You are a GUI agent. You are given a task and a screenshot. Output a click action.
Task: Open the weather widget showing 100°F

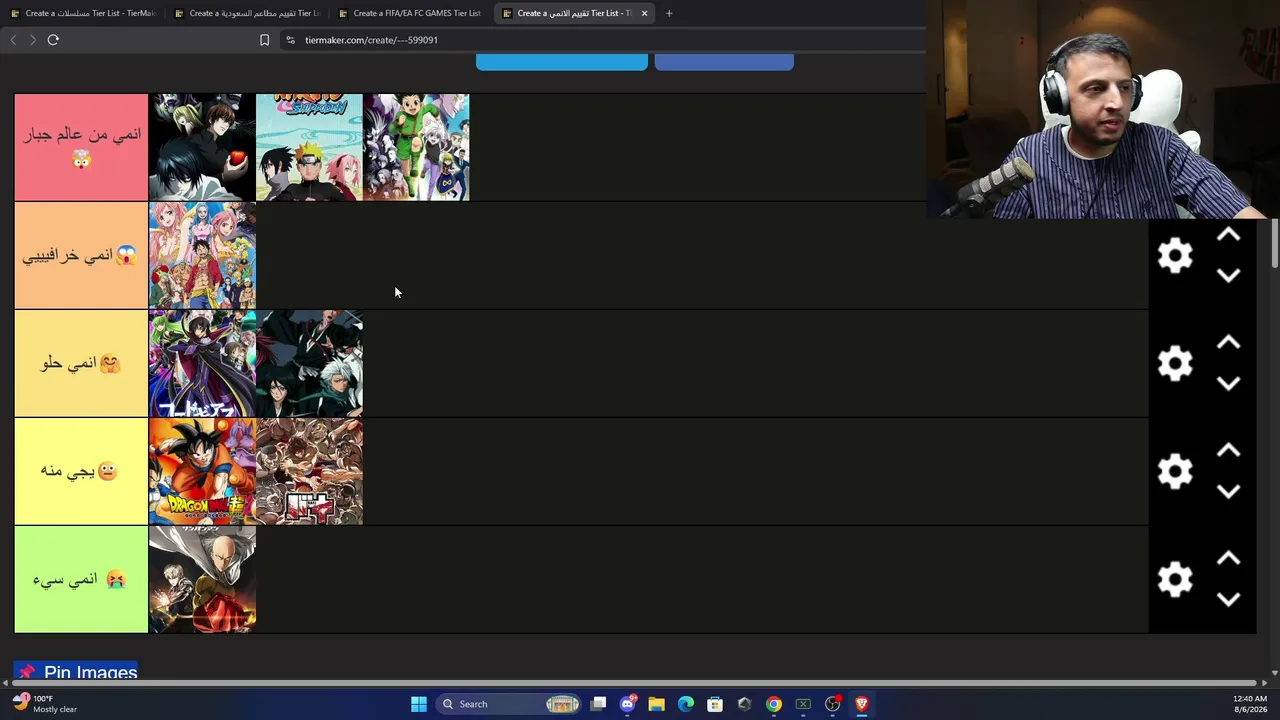[45, 704]
